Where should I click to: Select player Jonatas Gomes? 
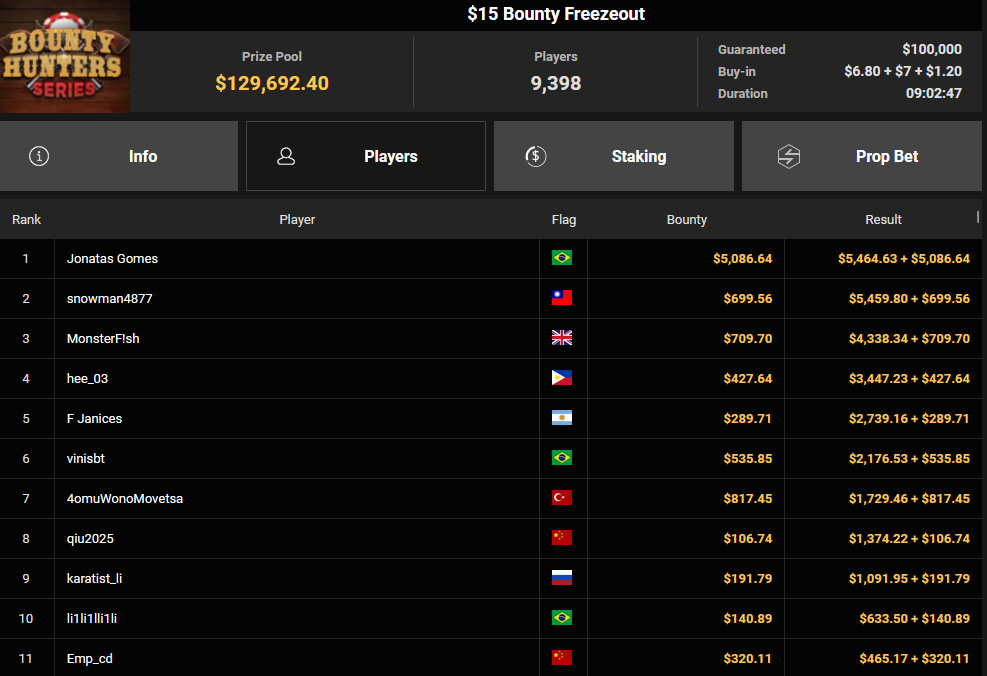point(112,258)
